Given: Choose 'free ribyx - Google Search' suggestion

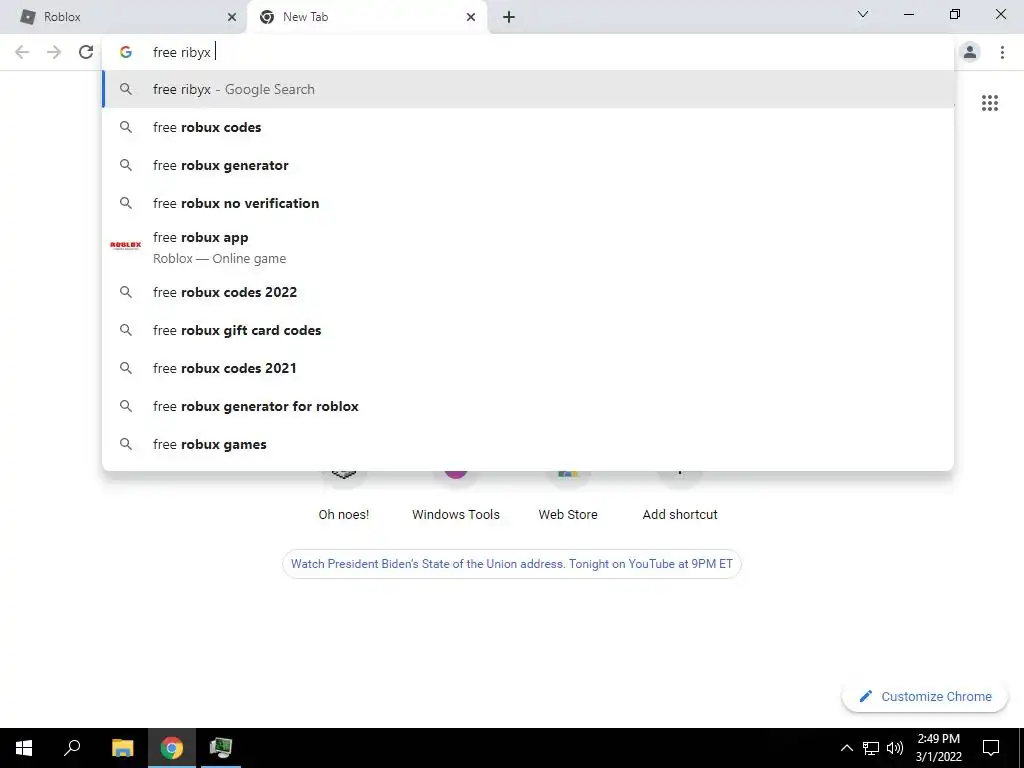Looking at the screenshot, I should [x=528, y=89].
